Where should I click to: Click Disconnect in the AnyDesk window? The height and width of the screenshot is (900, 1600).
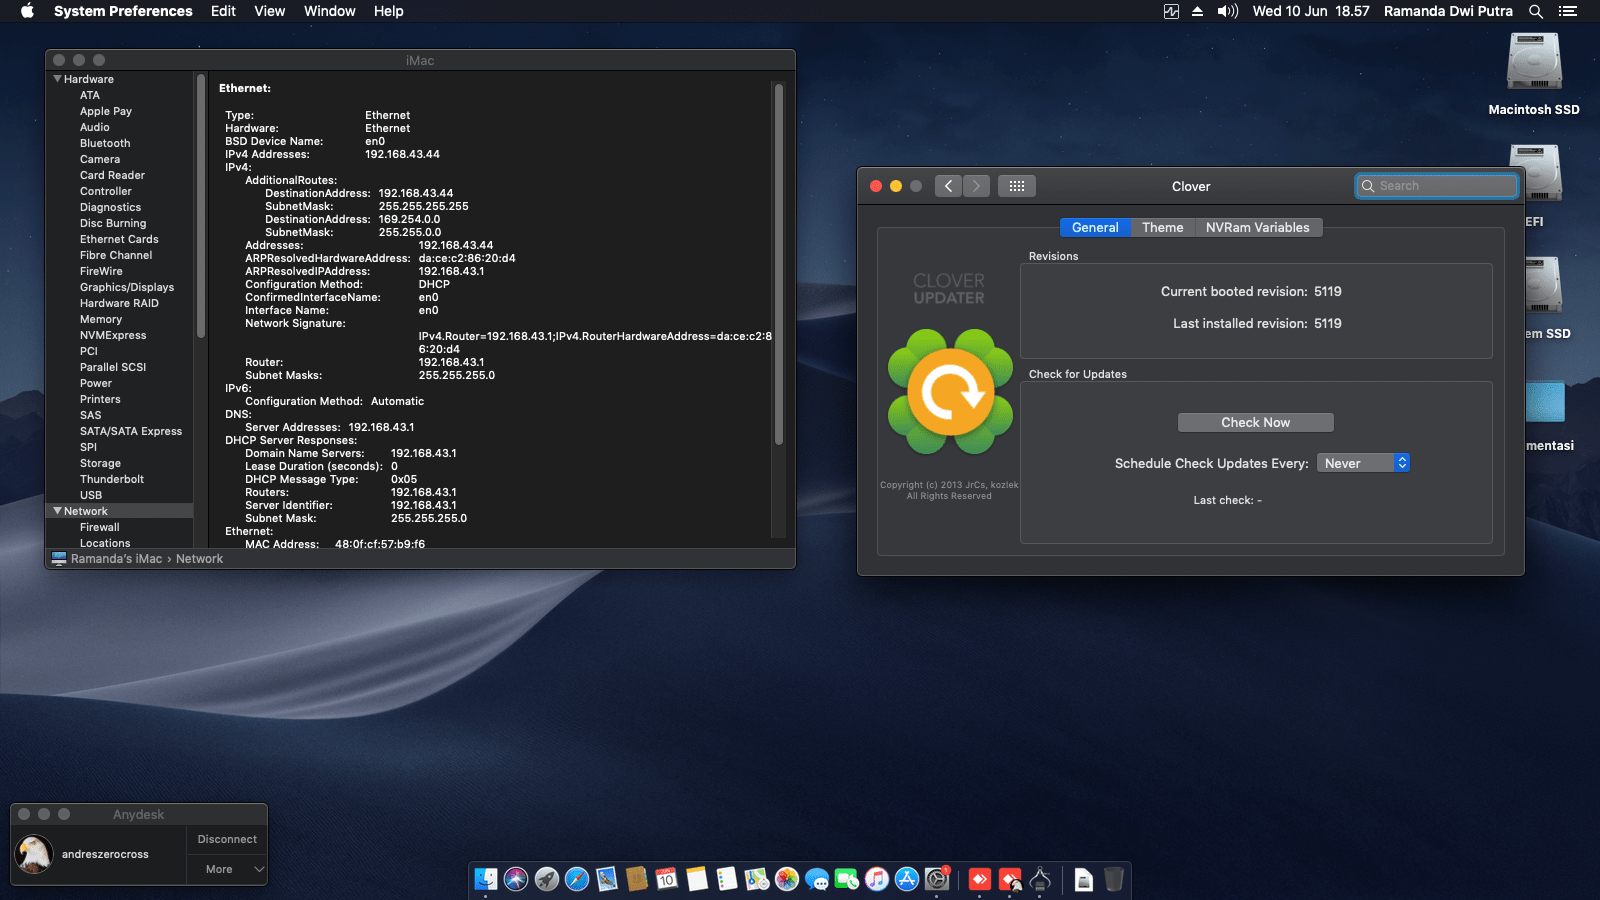tap(227, 839)
